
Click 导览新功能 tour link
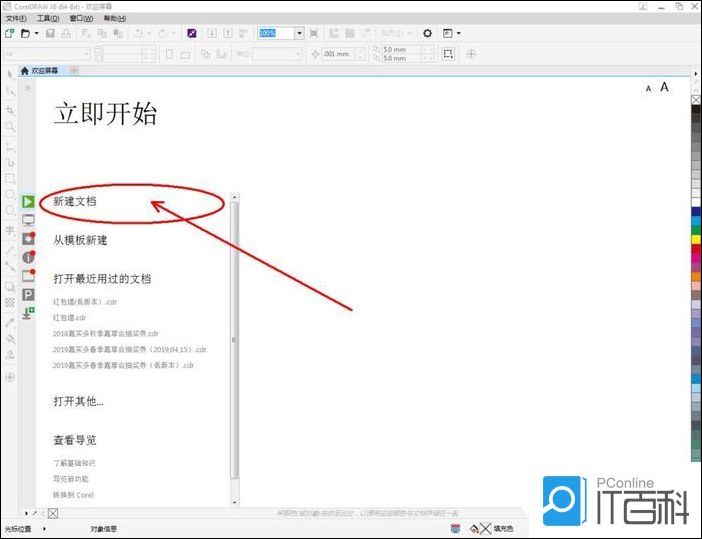tap(71, 479)
